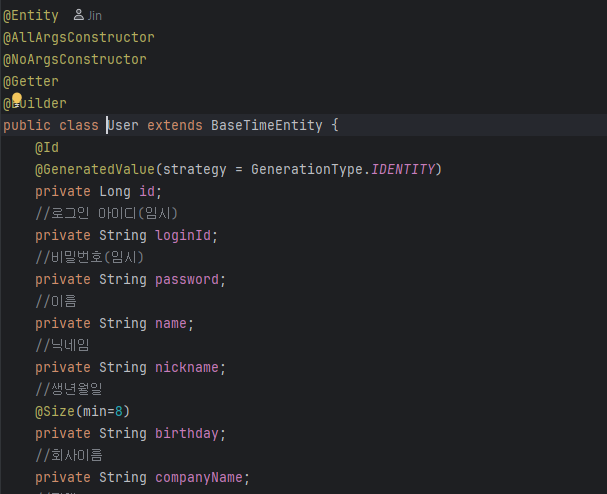Screen dimensions: 607x494
Task: Click the companyName field name
Action: [x=199, y=477]
